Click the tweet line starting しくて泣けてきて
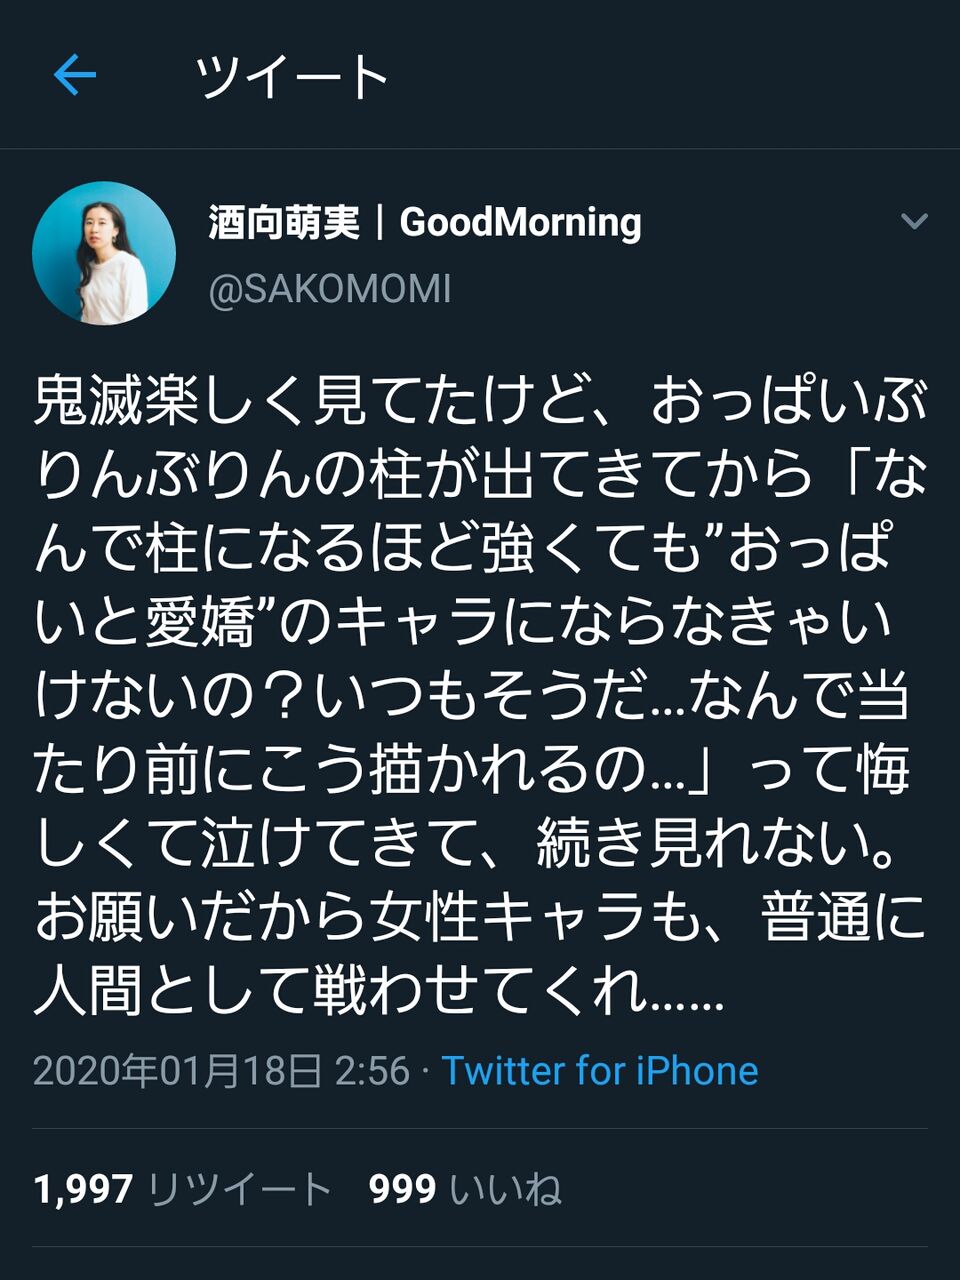The width and height of the screenshot is (960, 1280). pos(466,845)
